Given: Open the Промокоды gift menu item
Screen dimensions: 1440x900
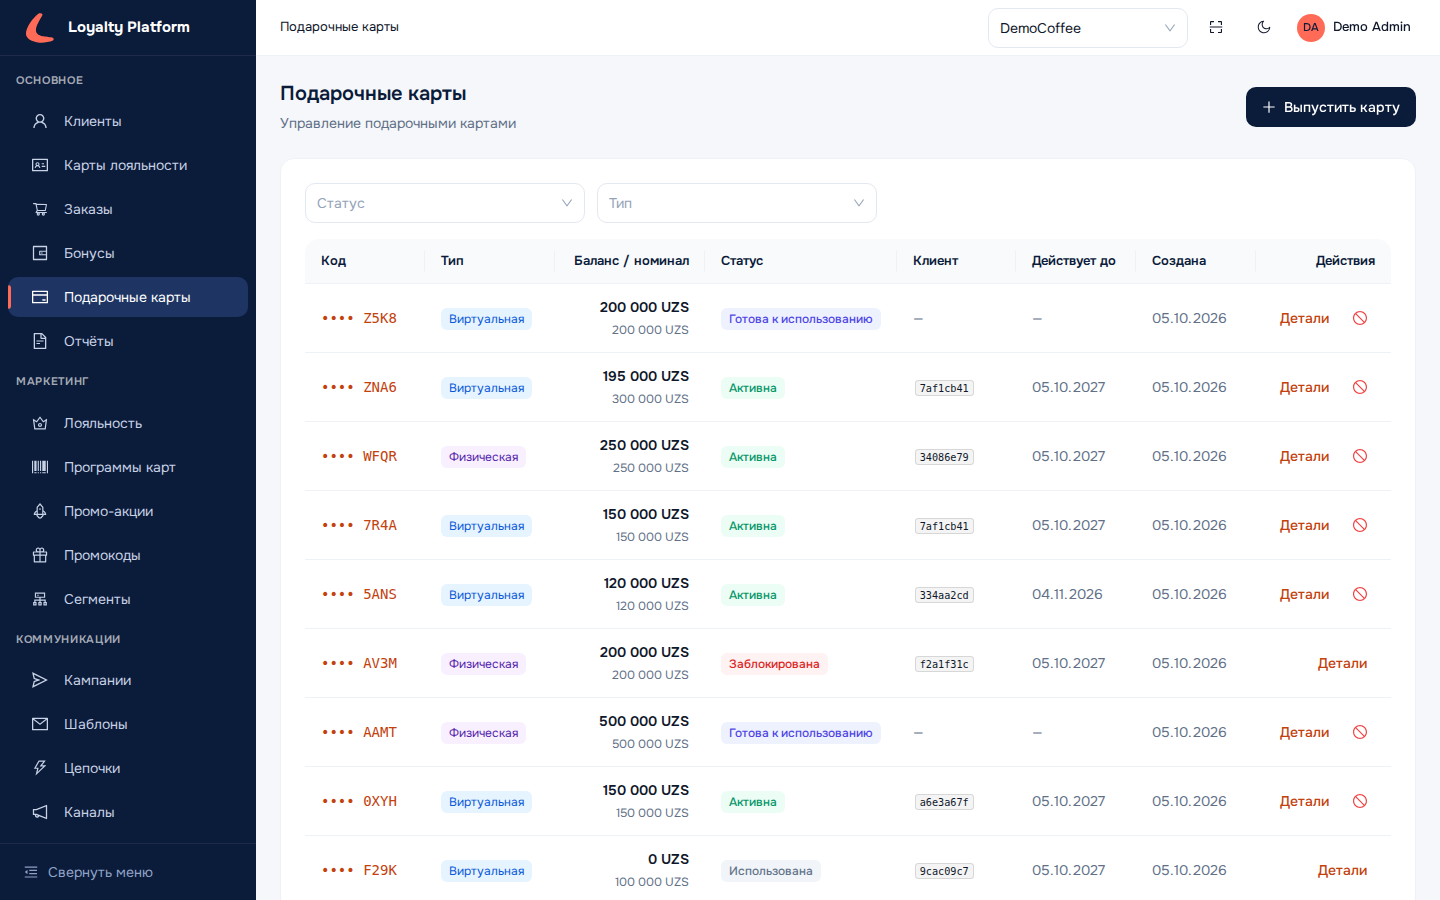Looking at the screenshot, I should 128,555.
